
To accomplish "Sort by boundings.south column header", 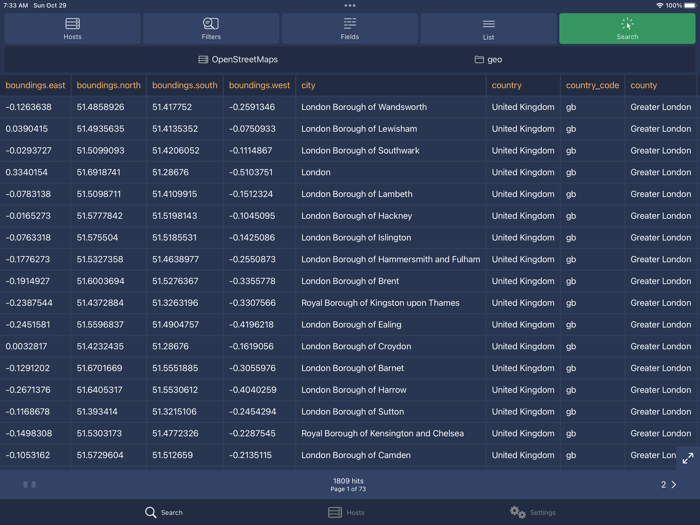I will (x=185, y=85).
